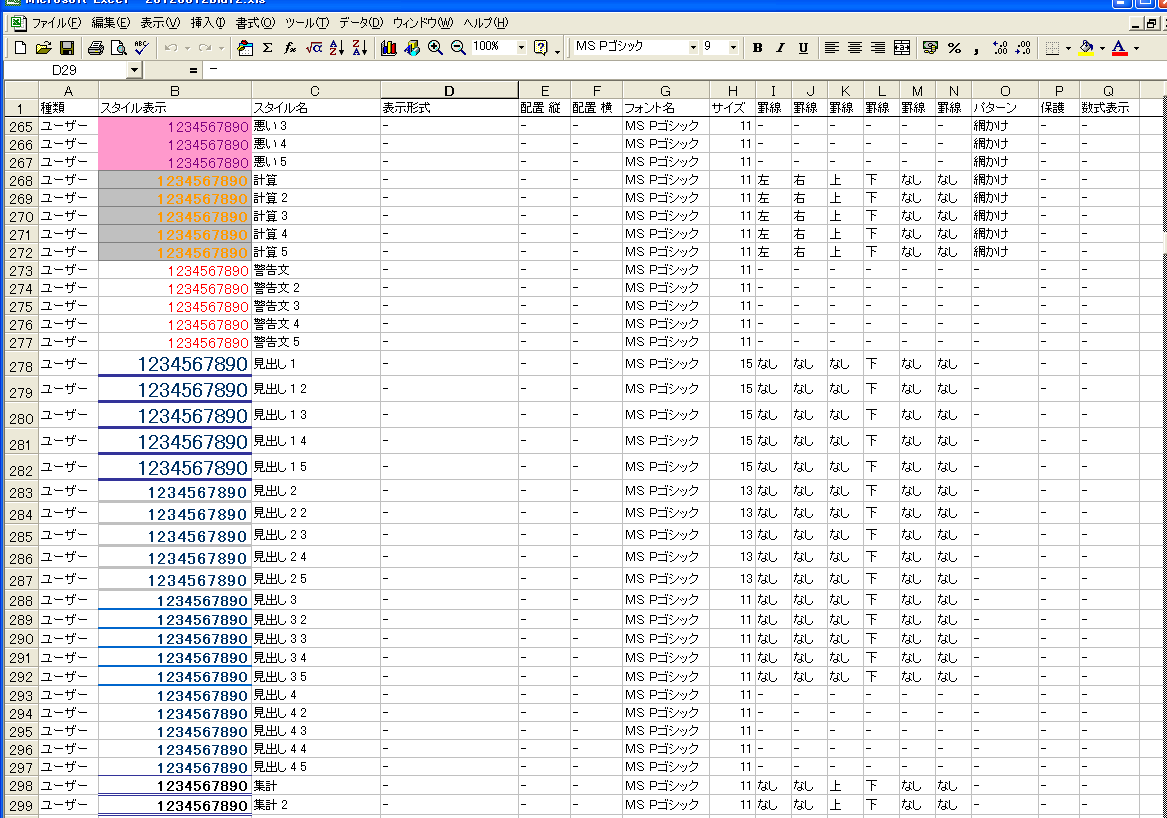The width and height of the screenshot is (1167, 818).
Task: Apply percent style to cells
Action: pyautogui.click(x=954, y=48)
